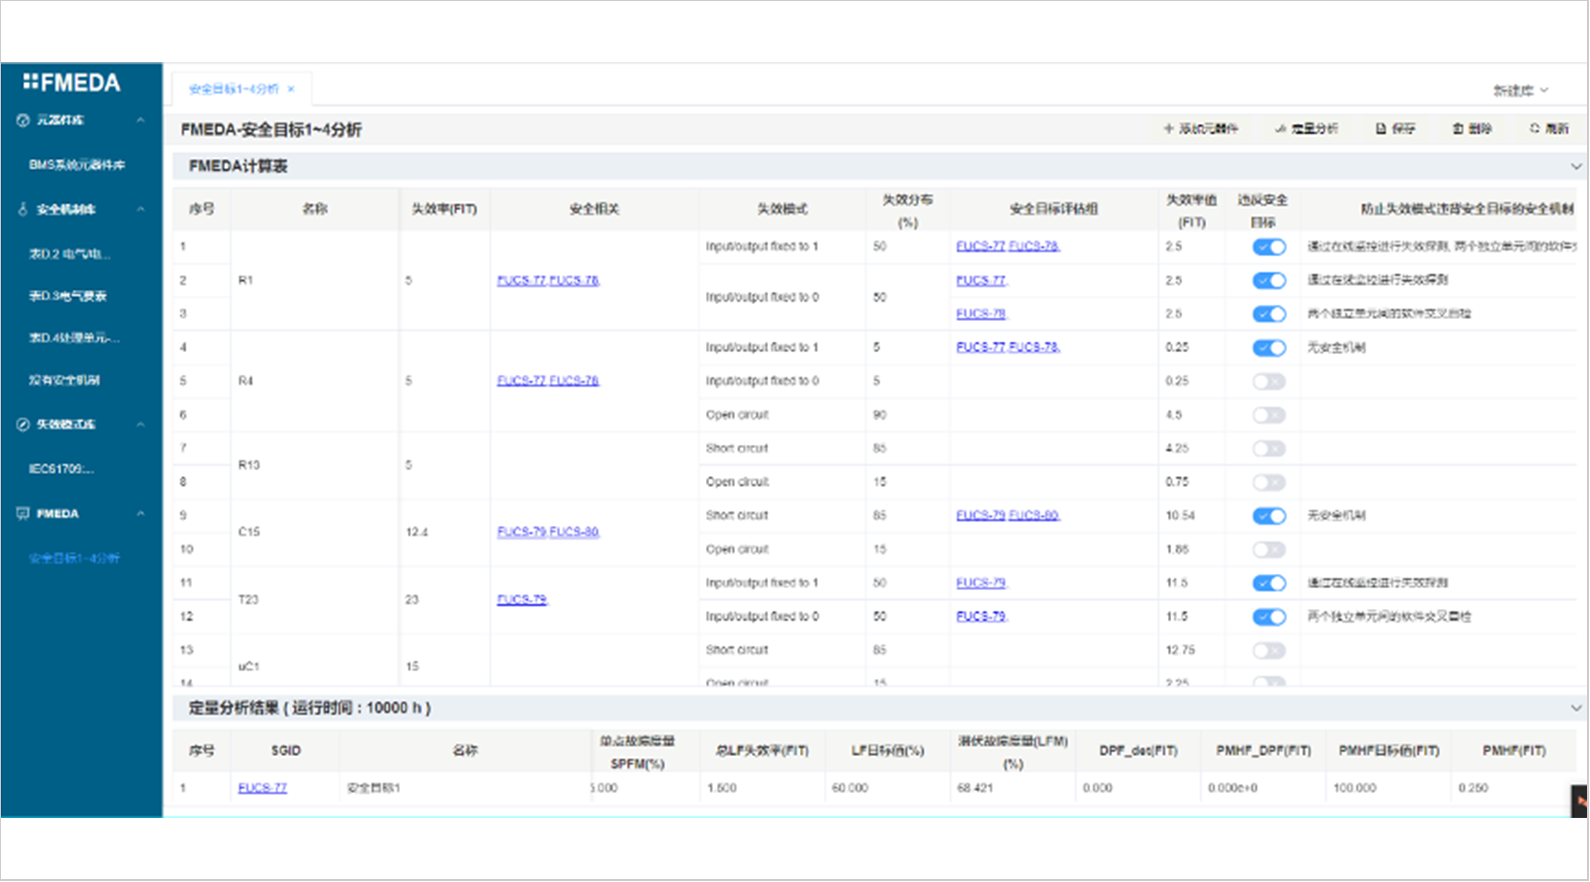The width and height of the screenshot is (1590, 882).
Task: Click the trash delete icon in toolbar
Action: click(x=1458, y=129)
